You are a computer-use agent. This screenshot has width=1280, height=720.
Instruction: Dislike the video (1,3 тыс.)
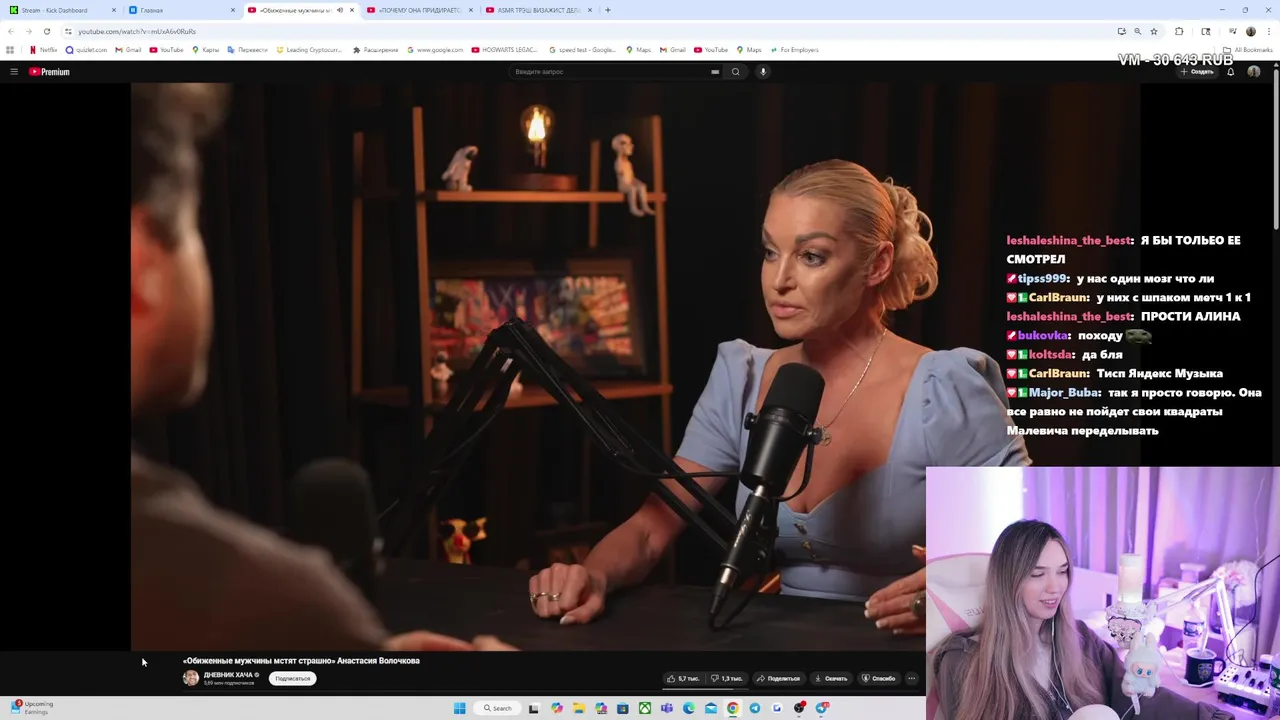pyautogui.click(x=727, y=678)
